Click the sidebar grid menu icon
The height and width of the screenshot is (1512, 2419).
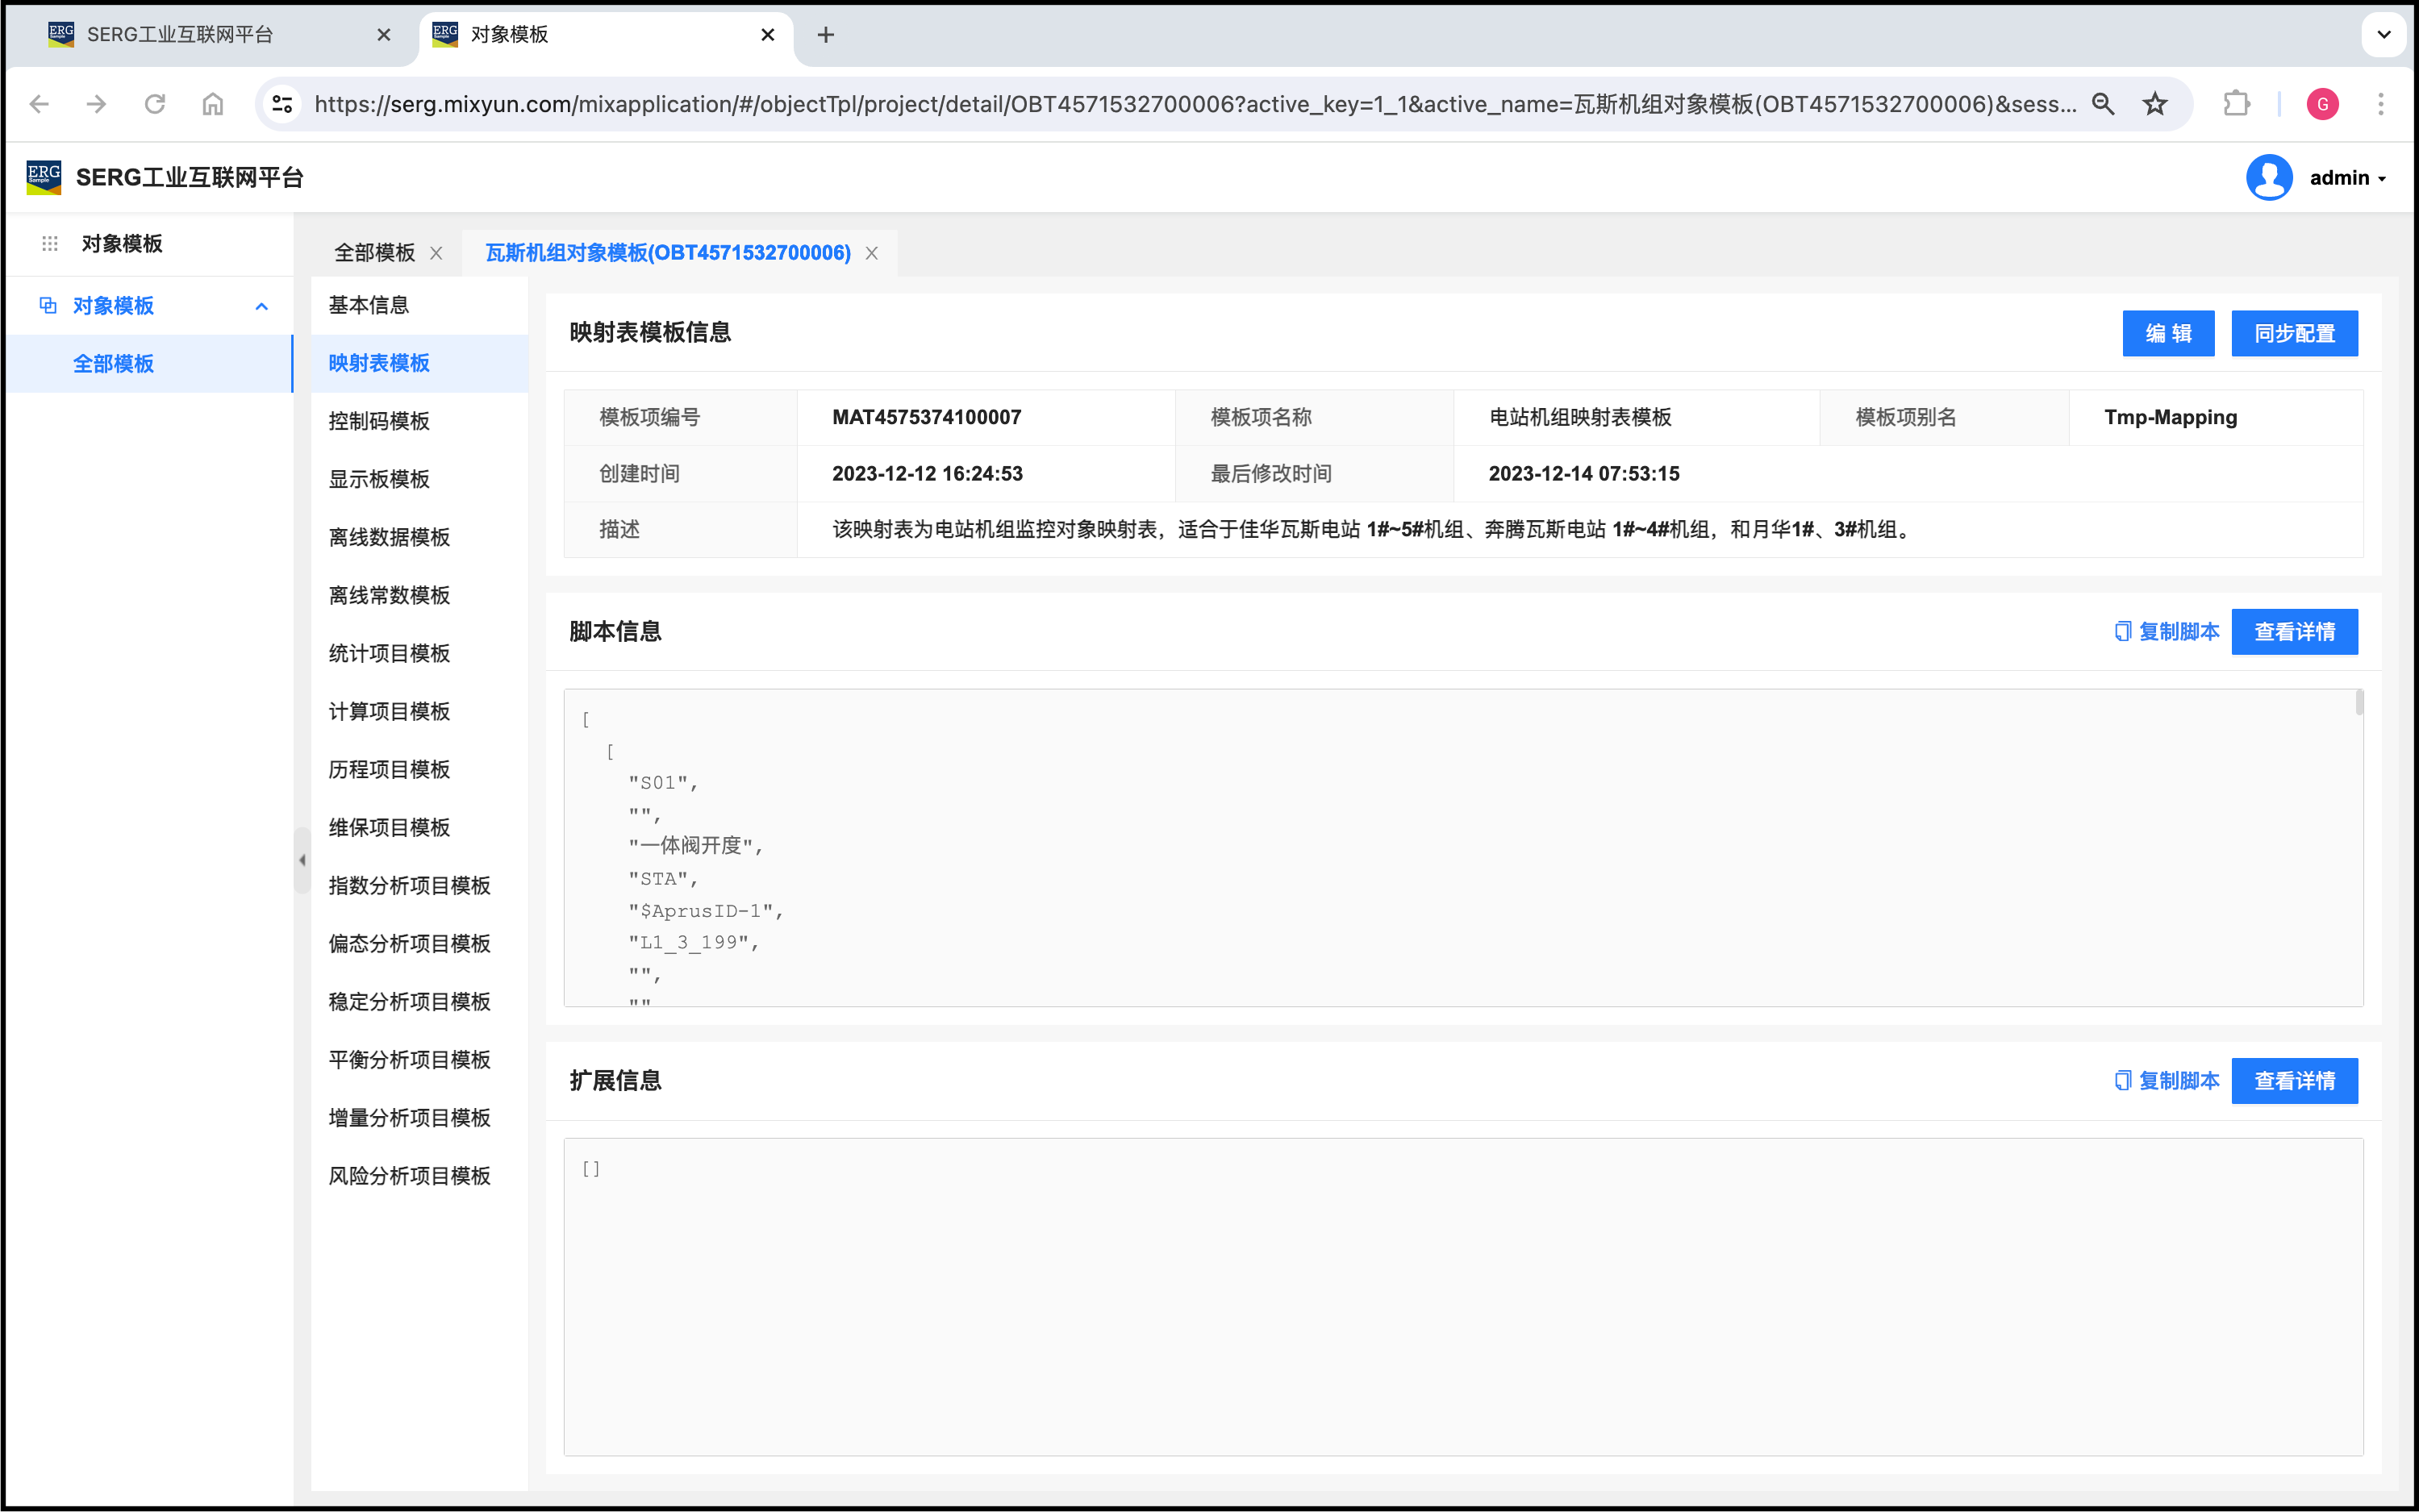(x=50, y=243)
